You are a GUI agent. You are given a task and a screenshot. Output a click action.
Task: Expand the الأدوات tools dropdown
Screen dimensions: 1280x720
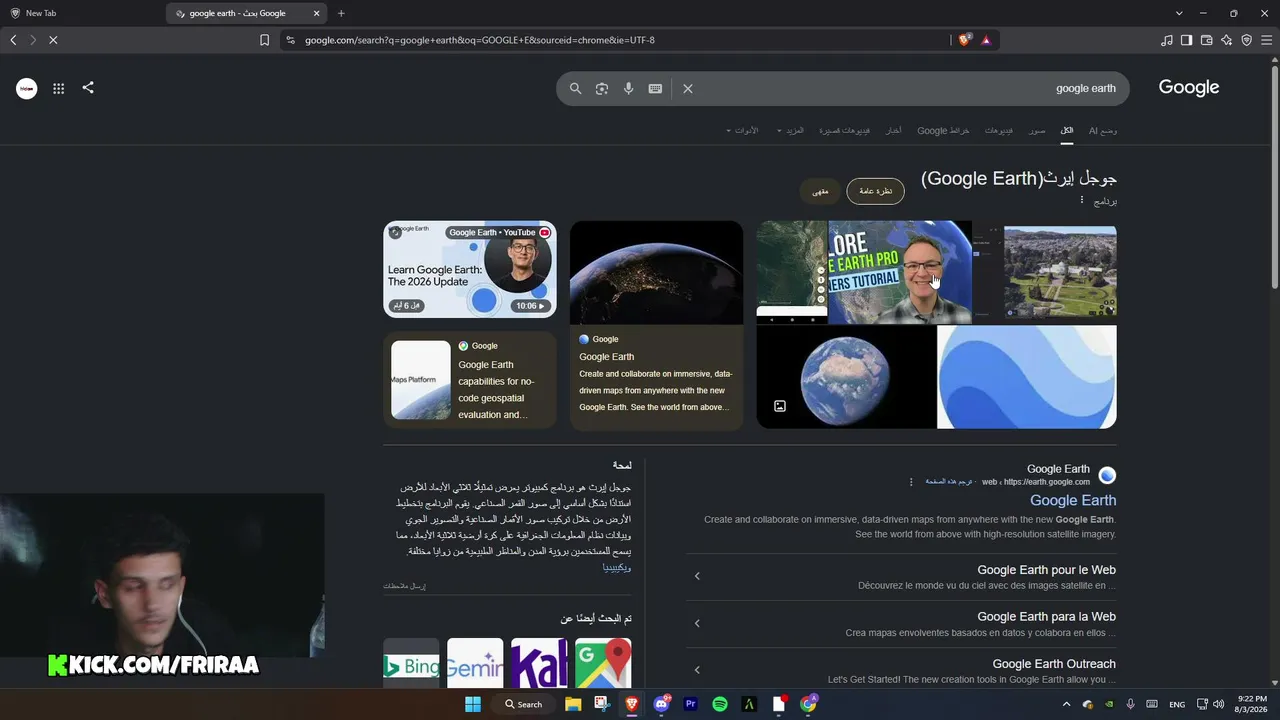click(x=742, y=131)
